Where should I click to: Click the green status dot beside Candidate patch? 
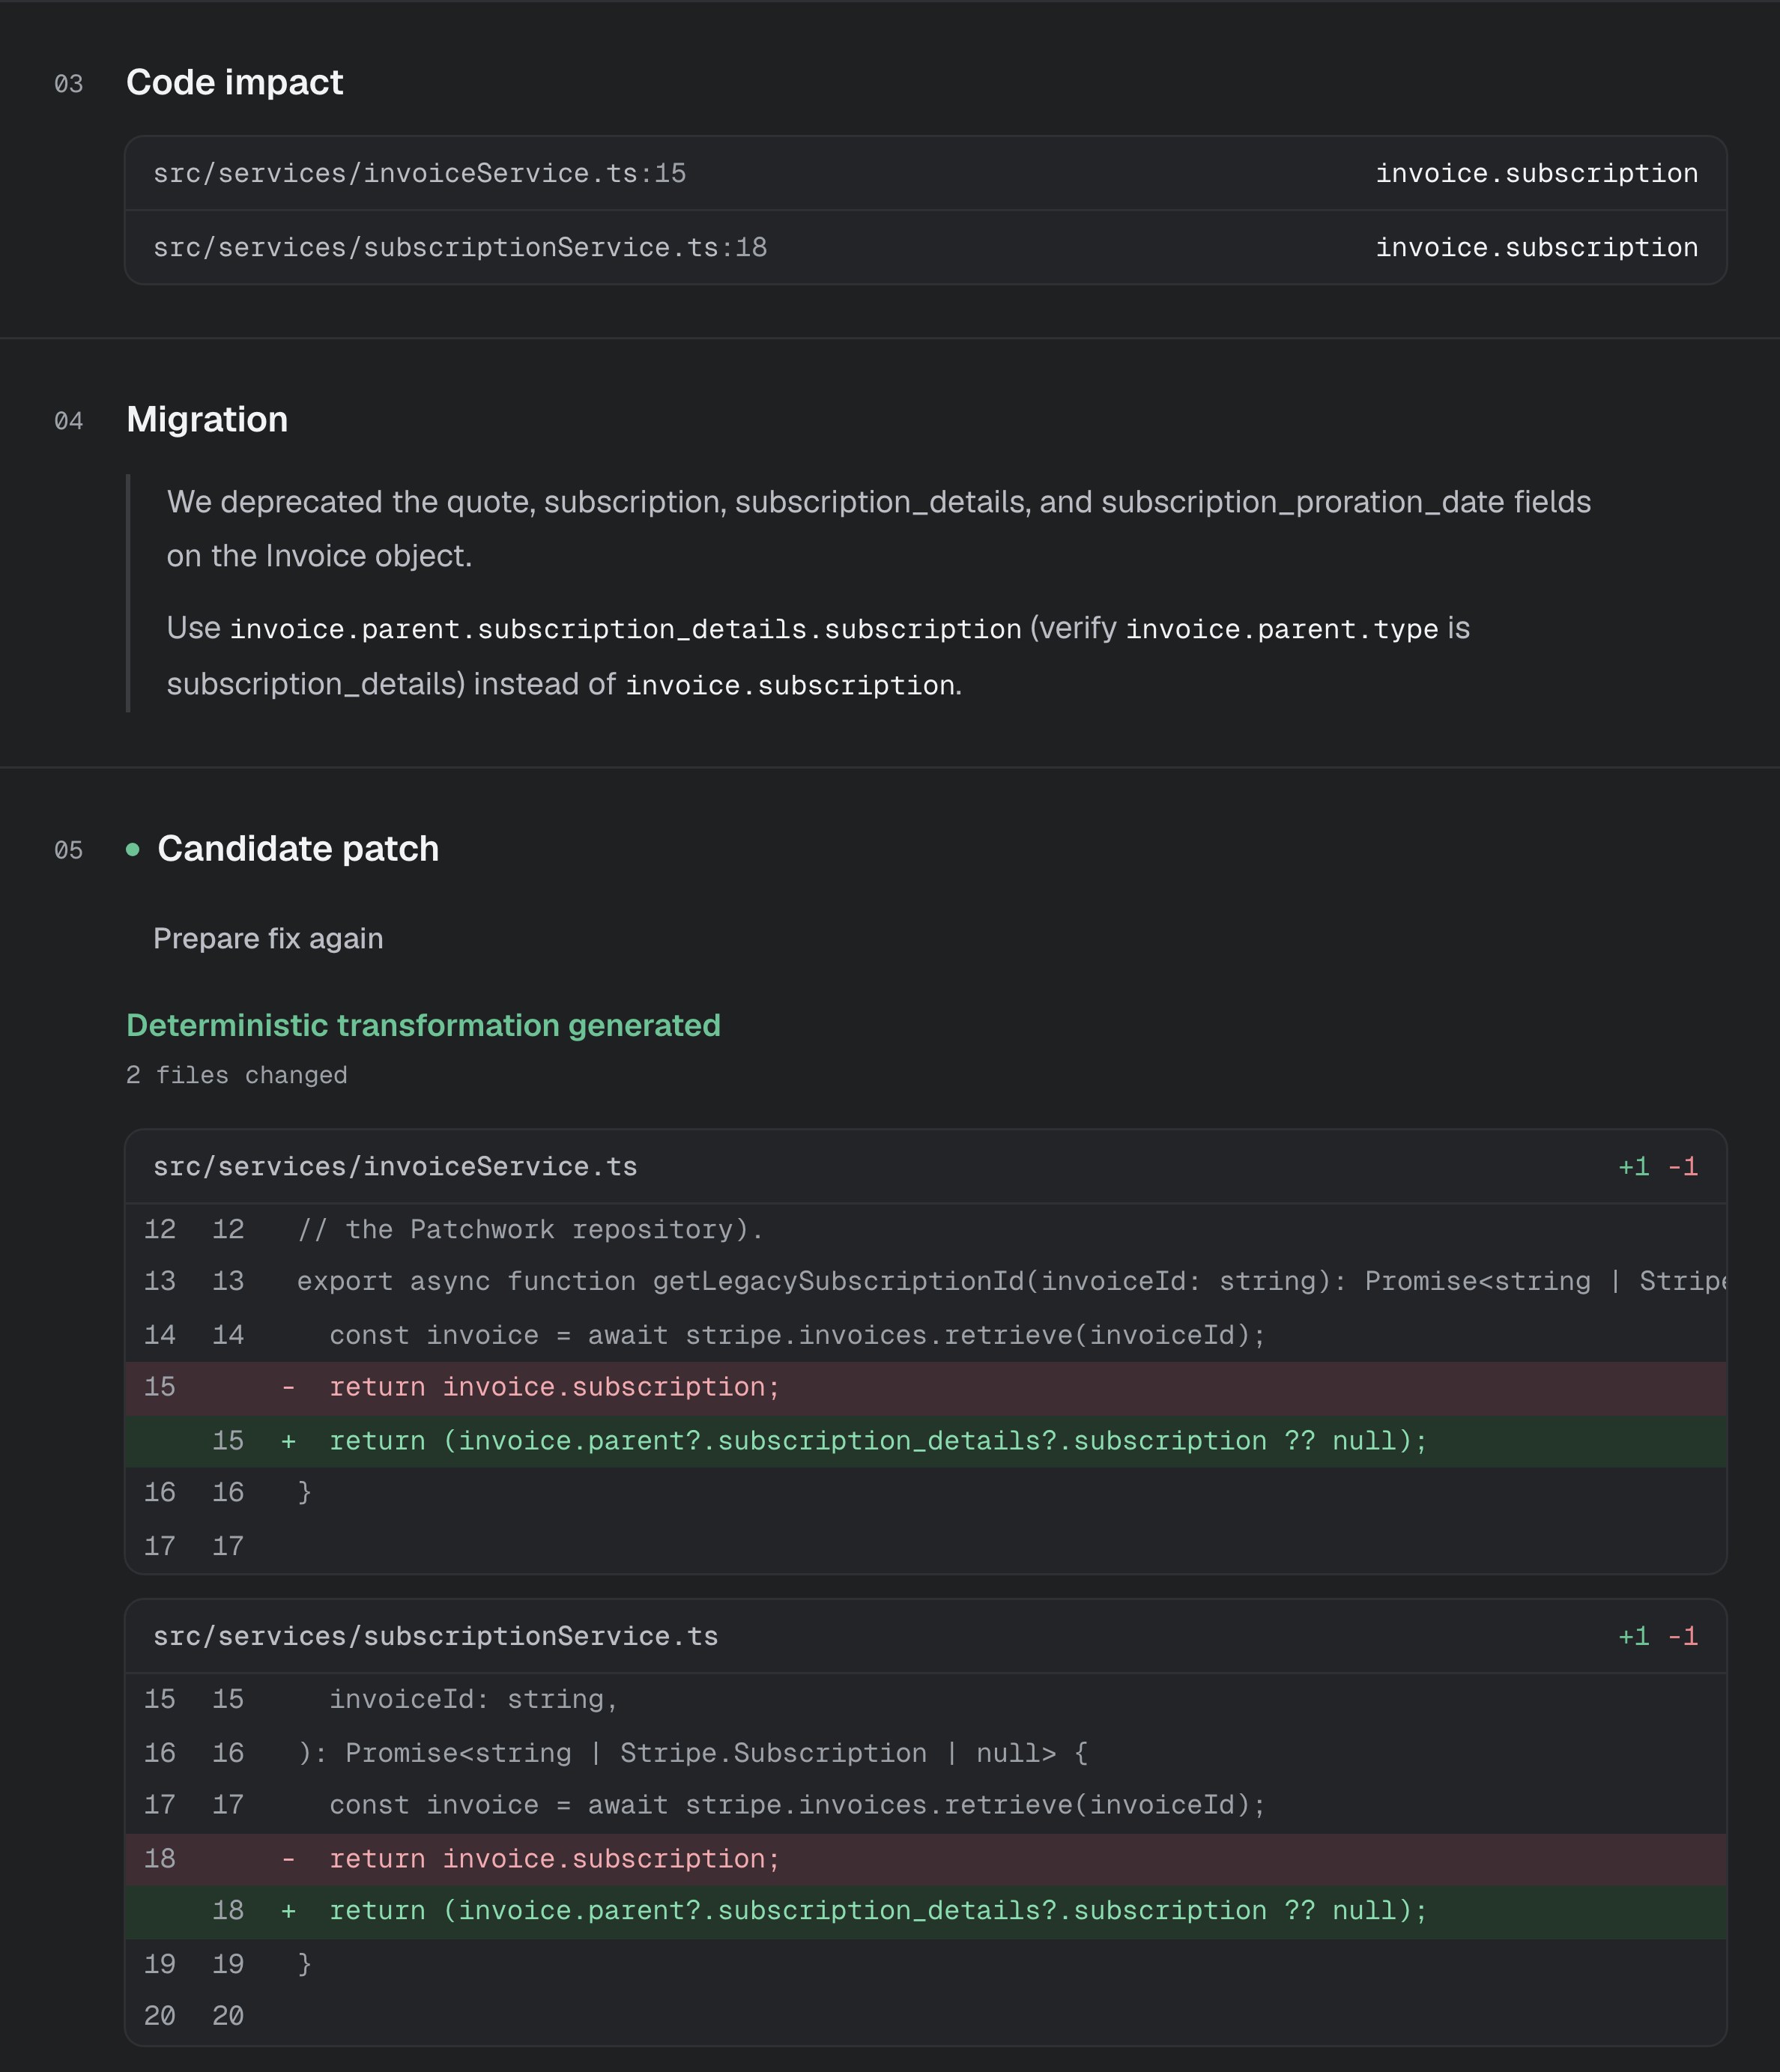tap(133, 849)
